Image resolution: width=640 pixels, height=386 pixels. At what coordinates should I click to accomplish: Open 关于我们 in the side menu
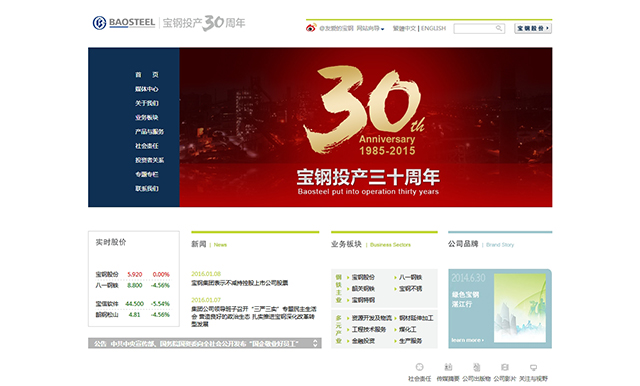147,103
